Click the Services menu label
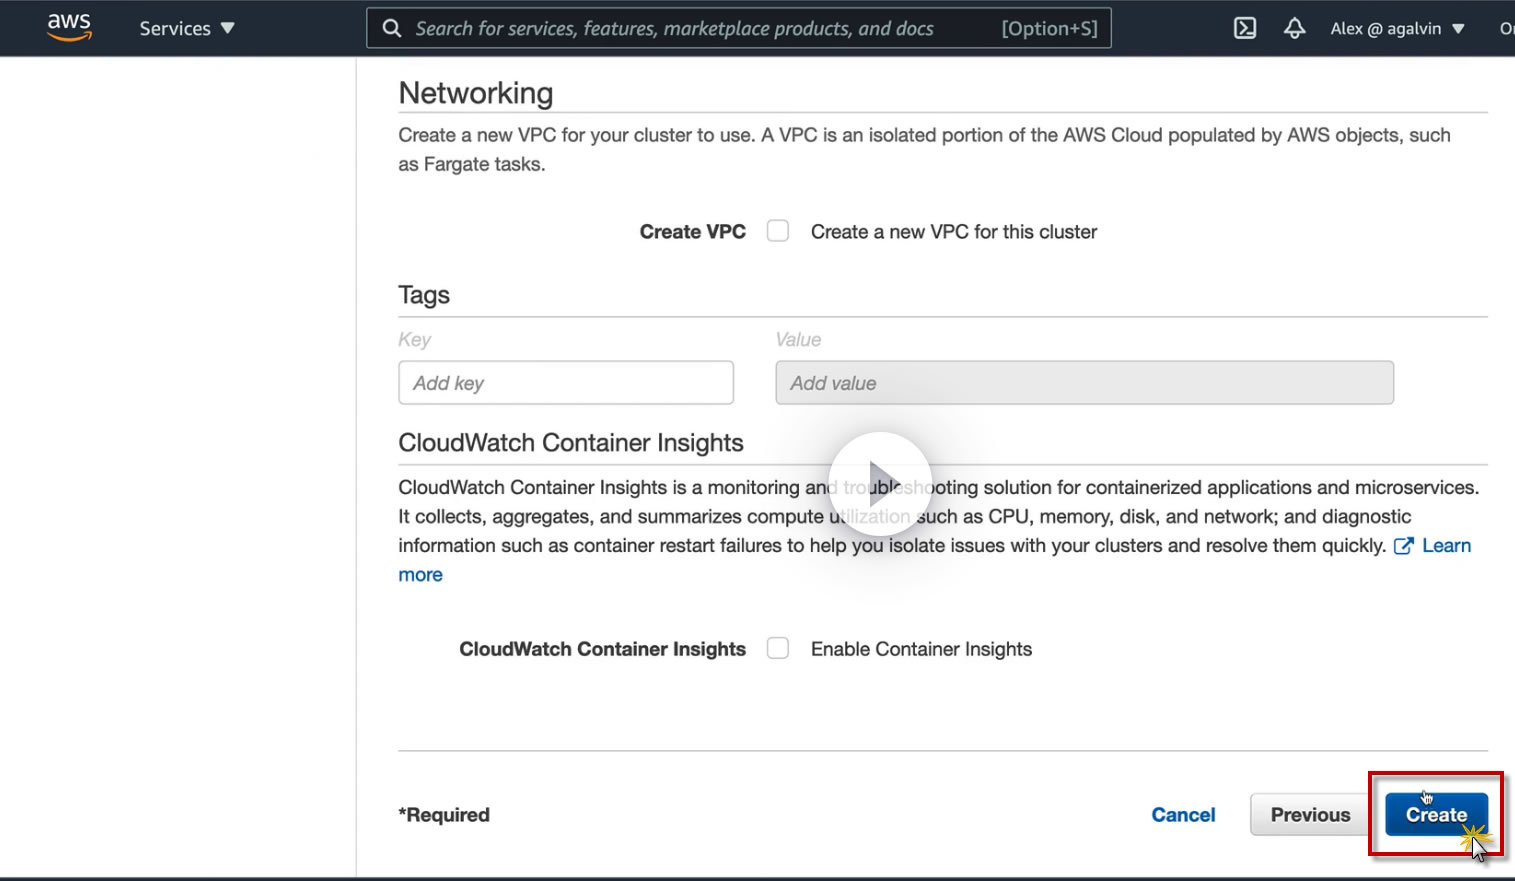The height and width of the screenshot is (881, 1515). click(175, 28)
